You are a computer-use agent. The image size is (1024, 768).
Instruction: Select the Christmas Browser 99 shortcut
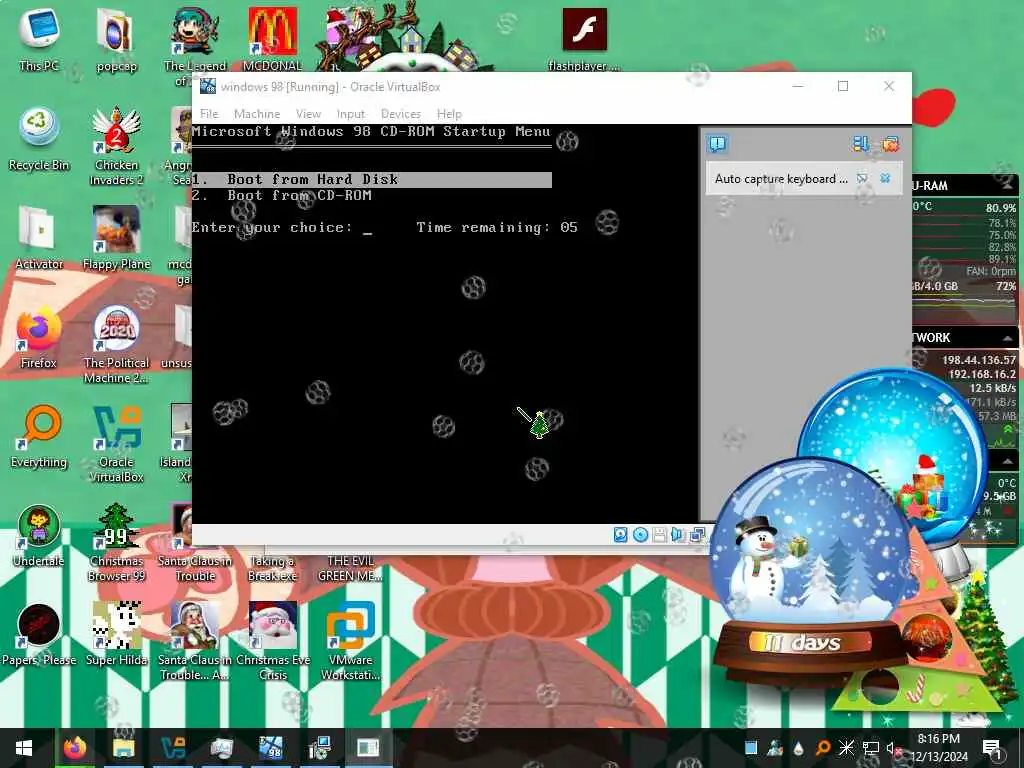coord(116,543)
